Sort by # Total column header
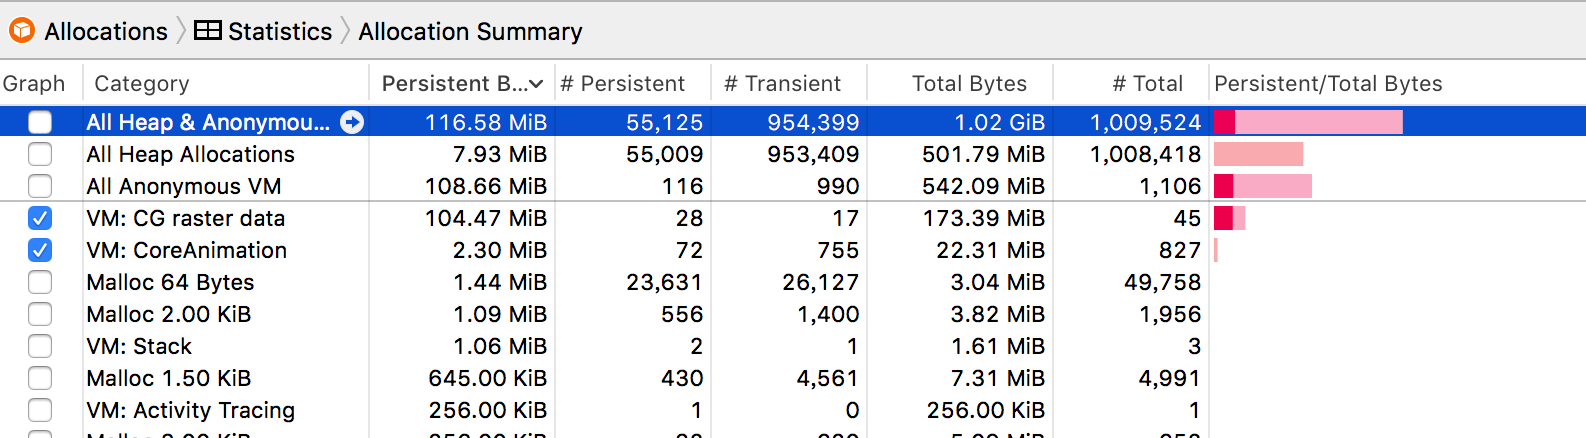1586x438 pixels. [x=1131, y=83]
